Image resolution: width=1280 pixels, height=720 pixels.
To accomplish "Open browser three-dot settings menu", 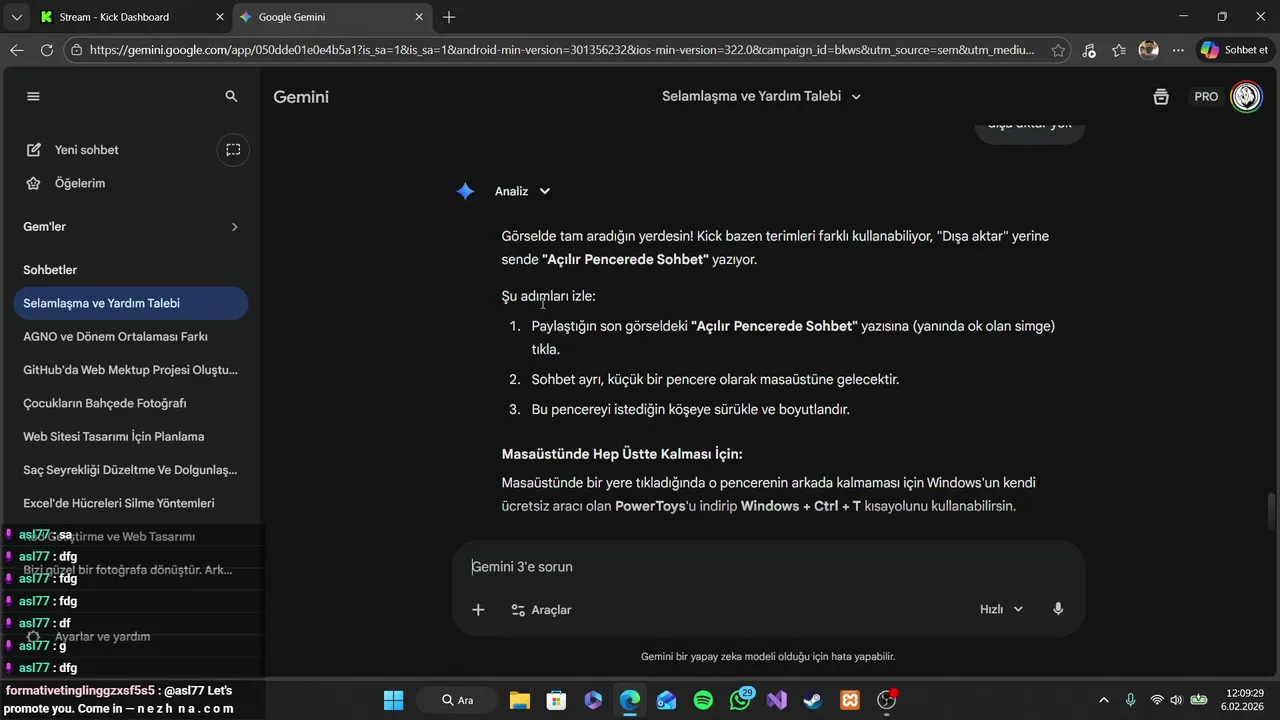I will click(1179, 50).
